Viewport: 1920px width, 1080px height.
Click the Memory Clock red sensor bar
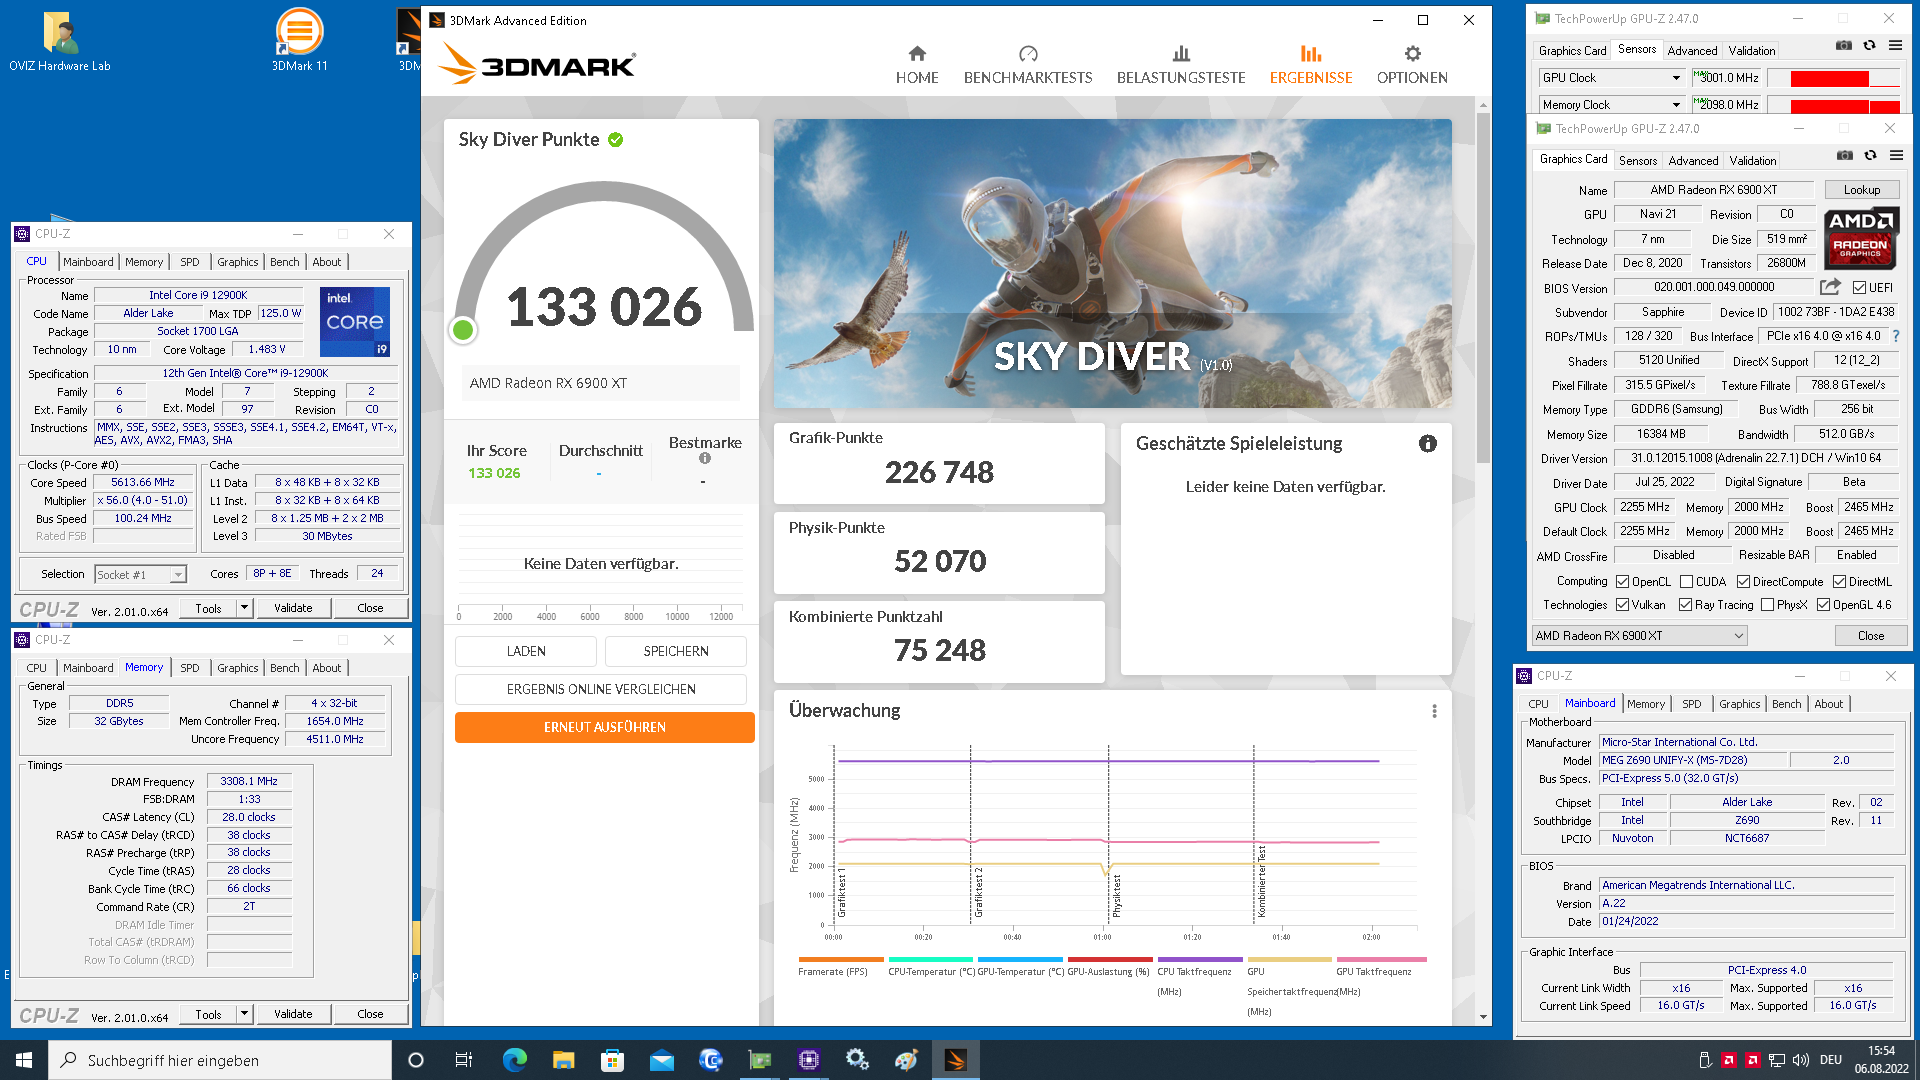(1834, 105)
